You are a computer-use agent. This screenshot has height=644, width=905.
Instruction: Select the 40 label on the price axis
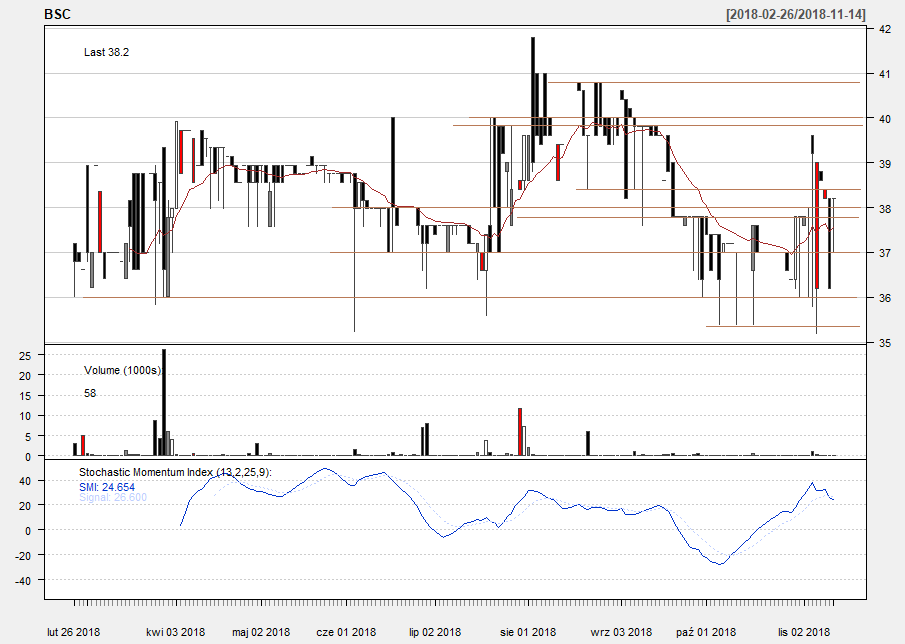pos(884,119)
